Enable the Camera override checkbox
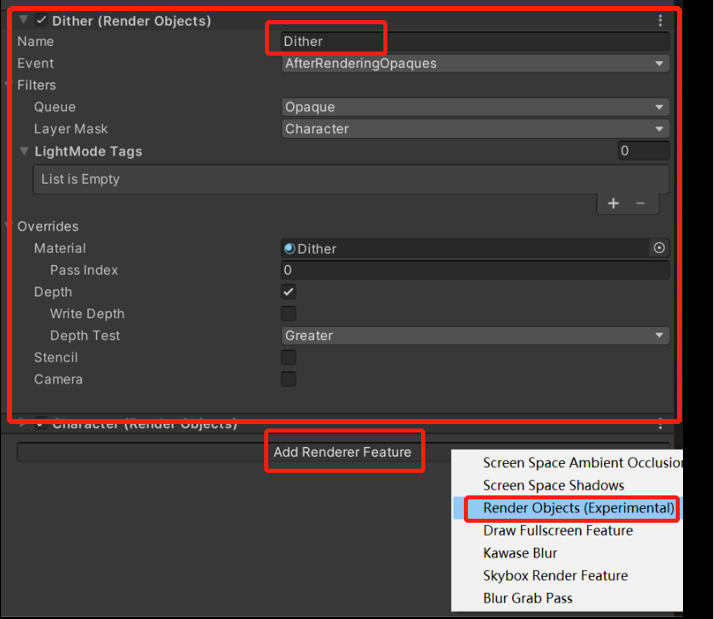The image size is (714, 619). click(289, 380)
